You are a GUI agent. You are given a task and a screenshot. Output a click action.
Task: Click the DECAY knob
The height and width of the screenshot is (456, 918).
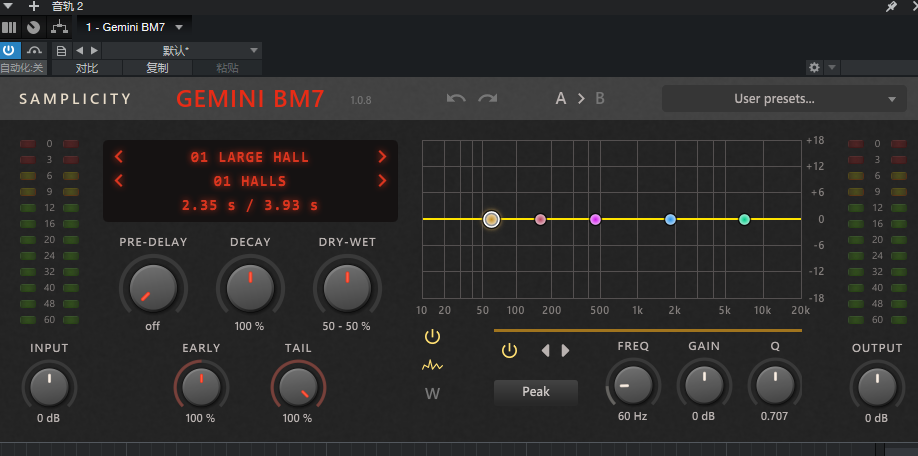[250, 288]
